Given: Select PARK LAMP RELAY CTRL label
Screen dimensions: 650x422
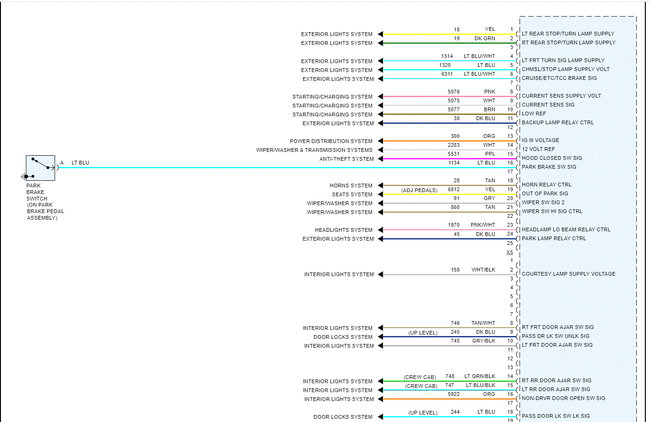Looking at the screenshot, I should (x=553, y=238).
